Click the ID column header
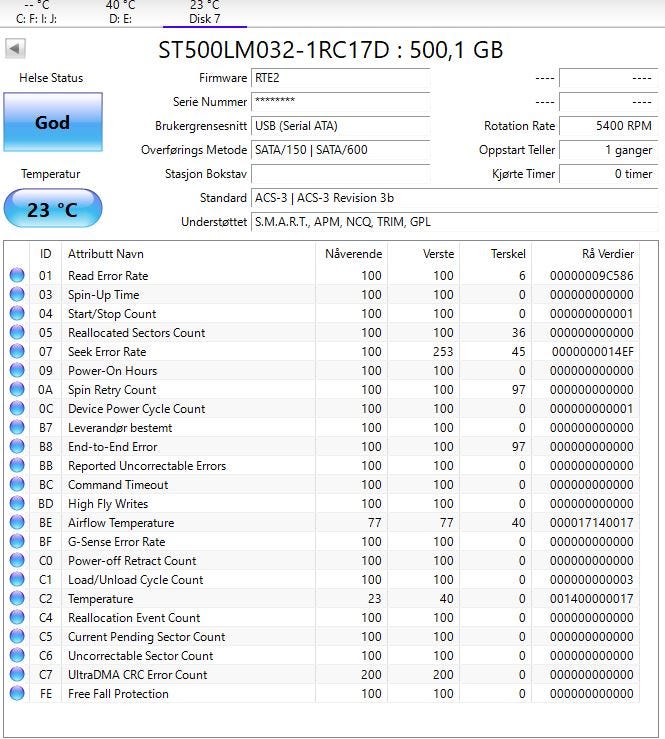This screenshot has height=739, width=665. point(46,254)
